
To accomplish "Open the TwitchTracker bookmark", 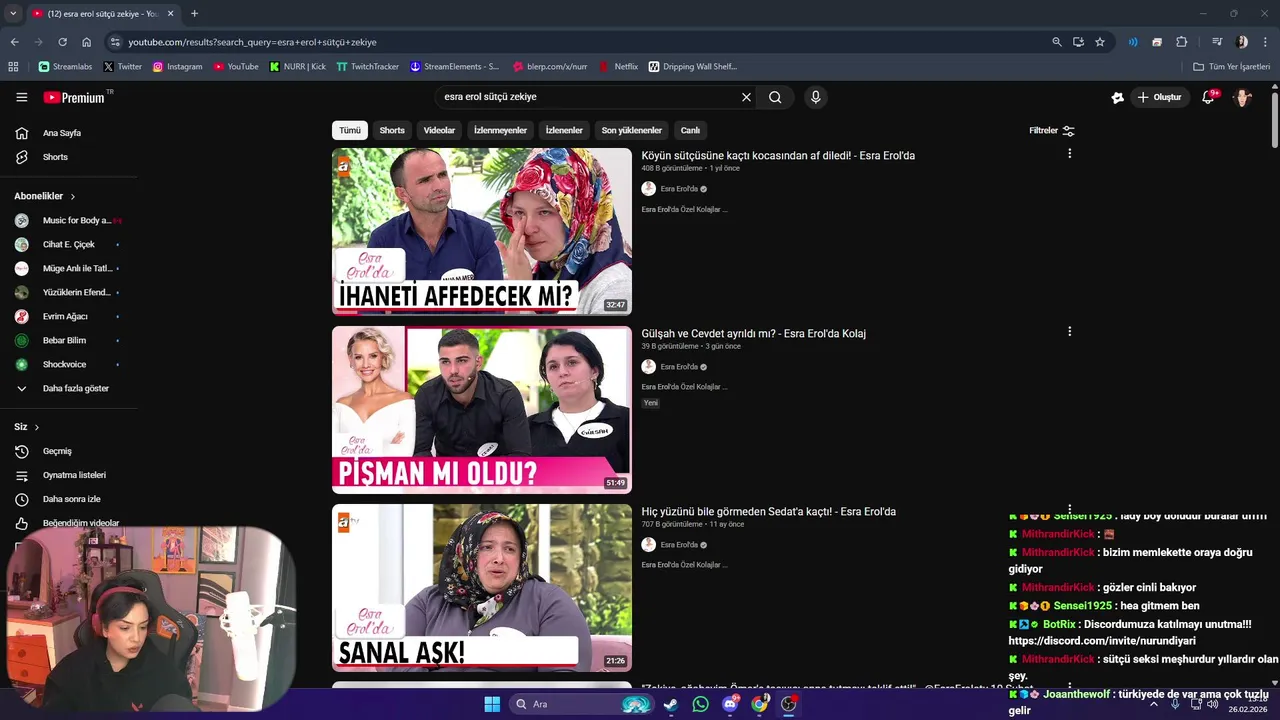I will click(x=367, y=67).
